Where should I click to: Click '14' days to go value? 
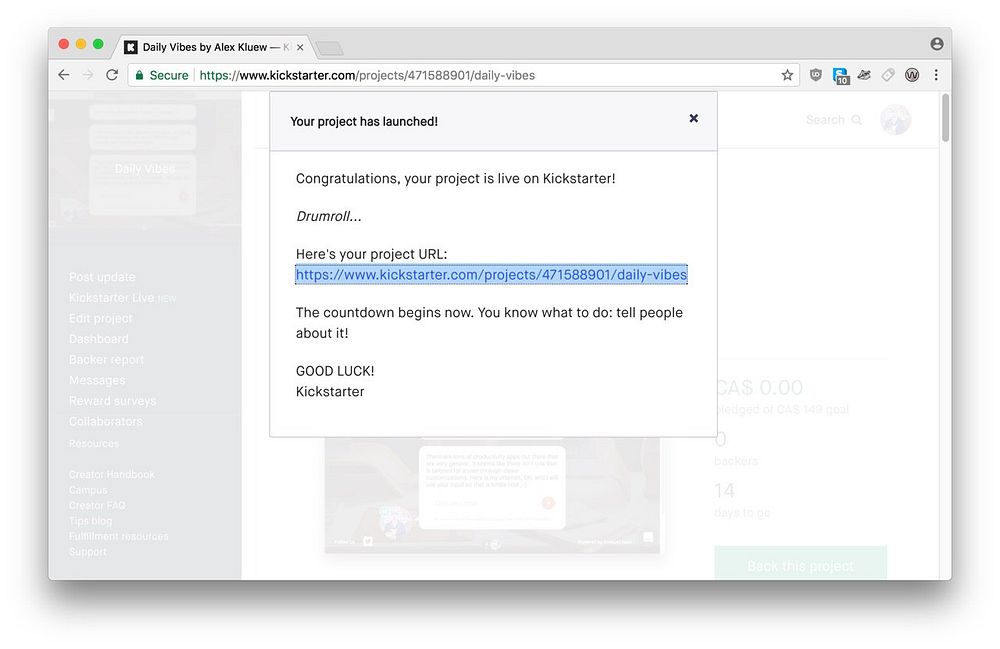[724, 491]
